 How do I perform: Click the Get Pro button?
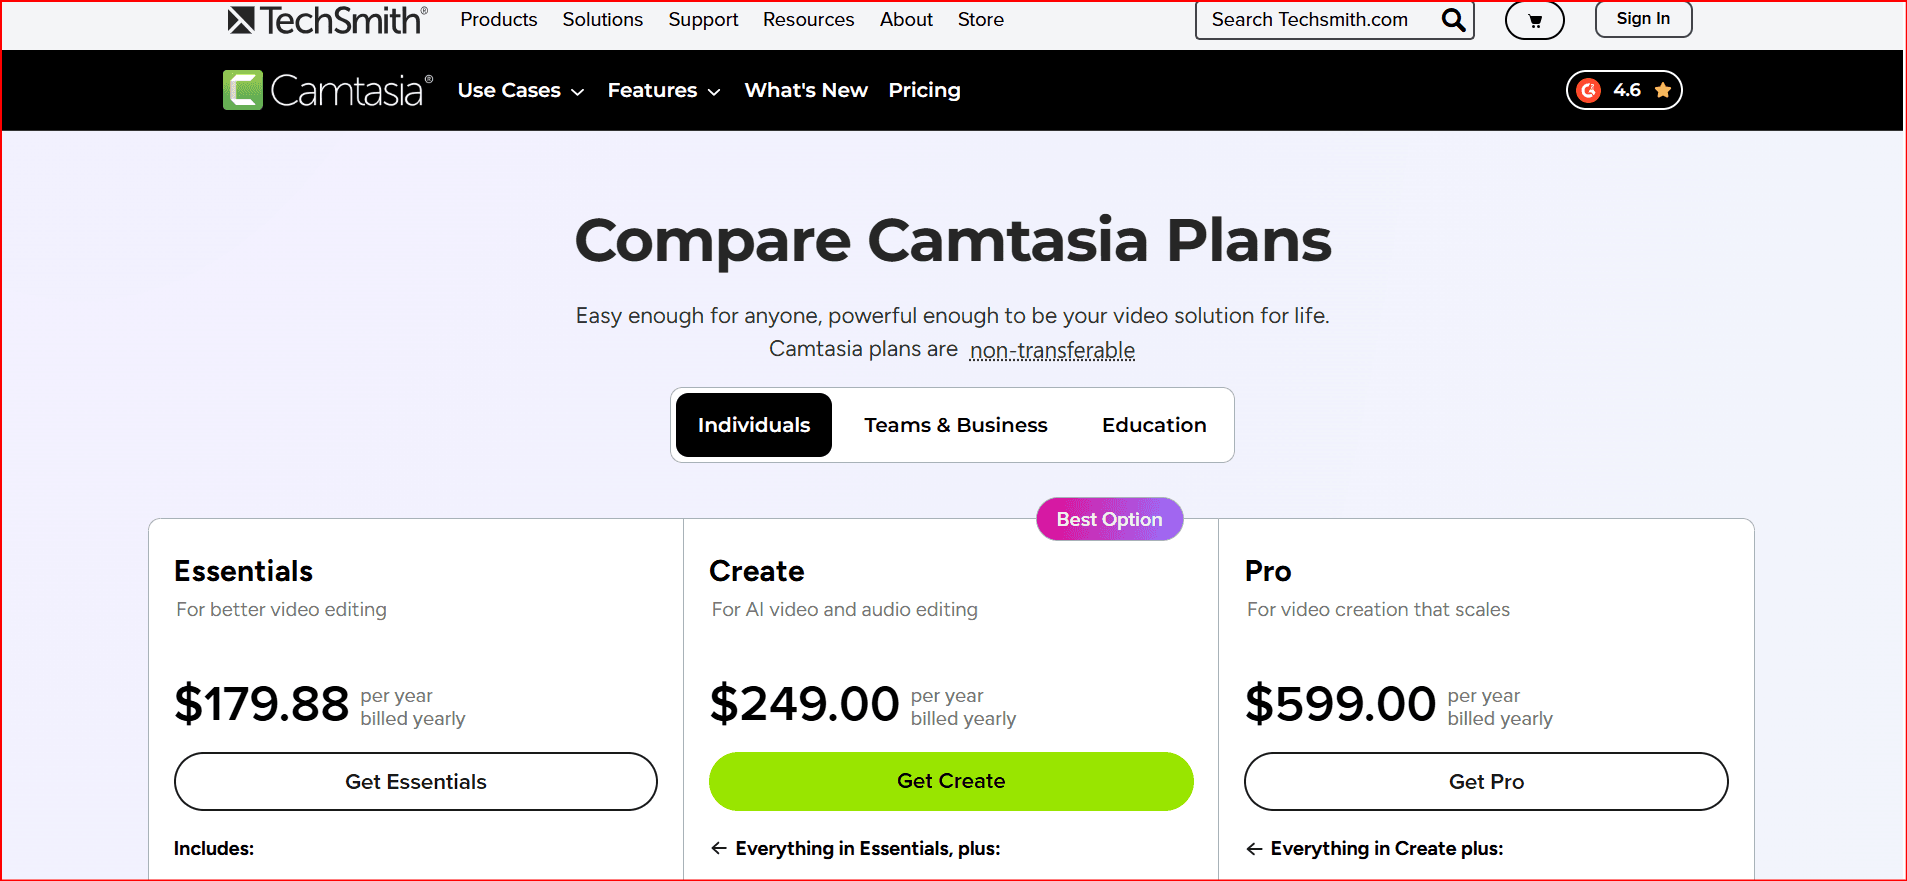(x=1485, y=781)
